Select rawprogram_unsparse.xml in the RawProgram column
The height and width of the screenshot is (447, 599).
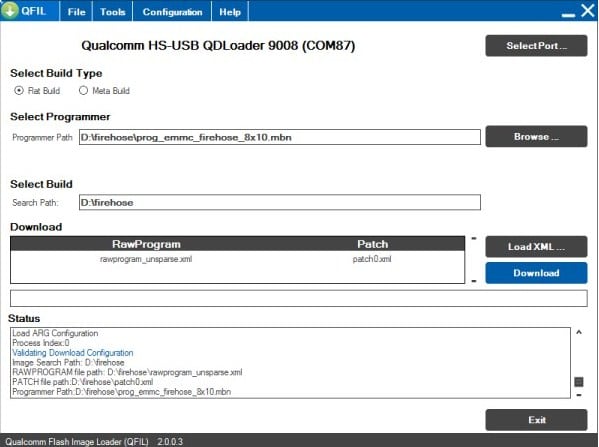pyautogui.click(x=146, y=259)
